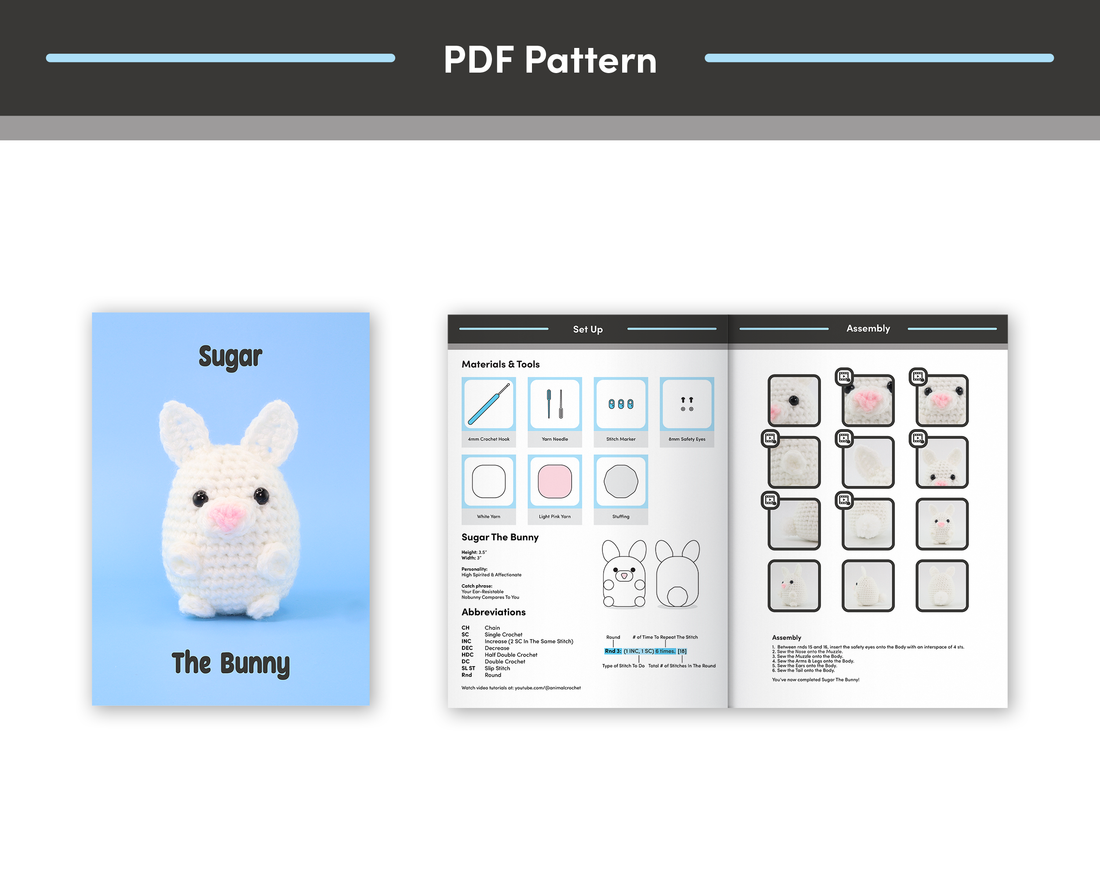Click video icon on single ear photo
The image size is (1100, 880).
pos(844,438)
